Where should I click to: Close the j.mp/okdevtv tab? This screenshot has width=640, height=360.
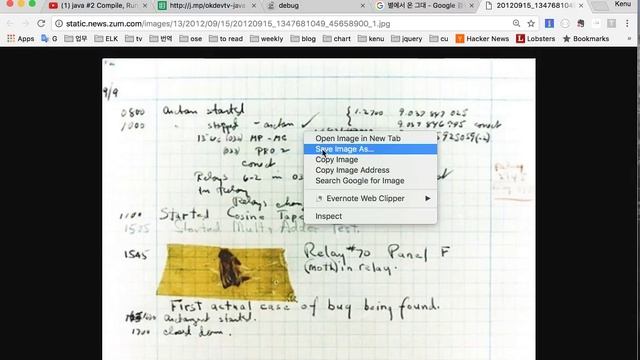[254, 6]
